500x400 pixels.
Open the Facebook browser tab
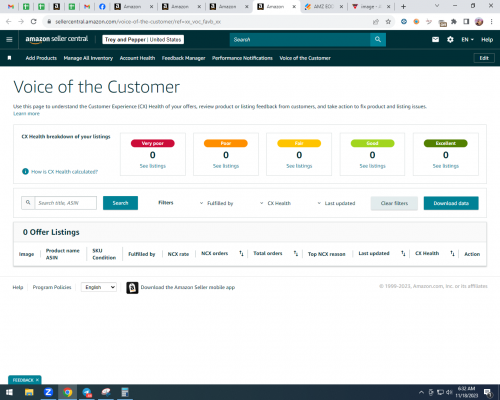(x=102, y=6)
